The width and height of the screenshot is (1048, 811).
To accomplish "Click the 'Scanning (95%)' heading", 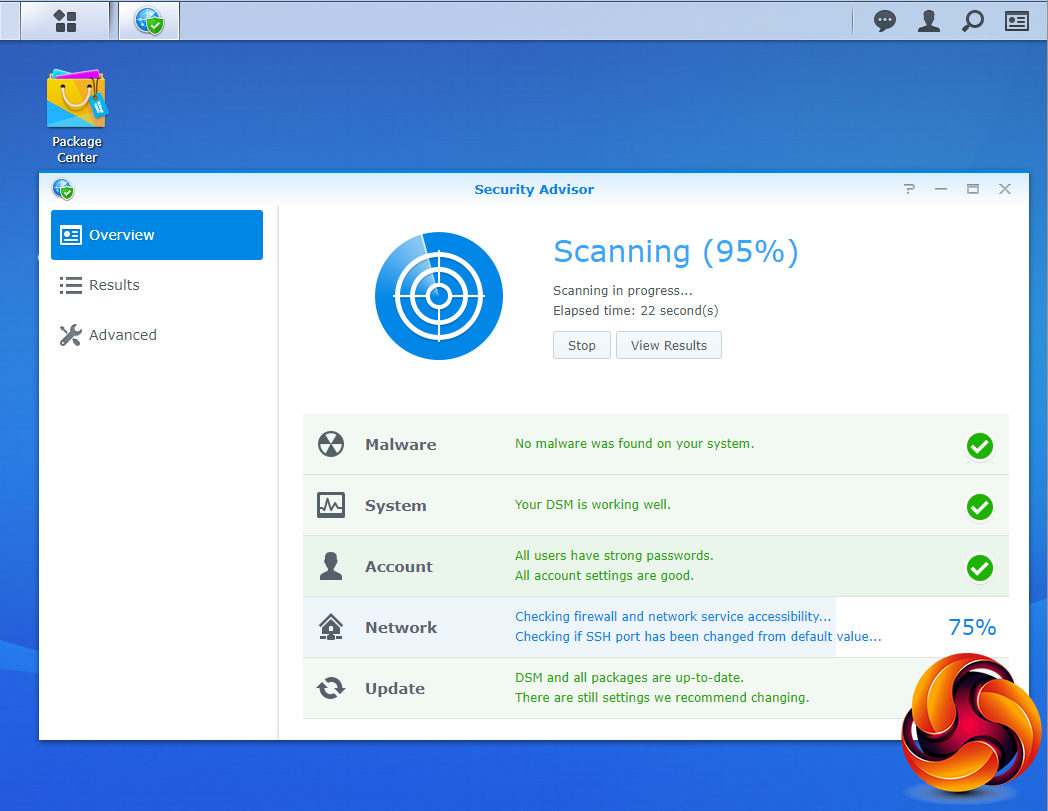I will coord(676,252).
